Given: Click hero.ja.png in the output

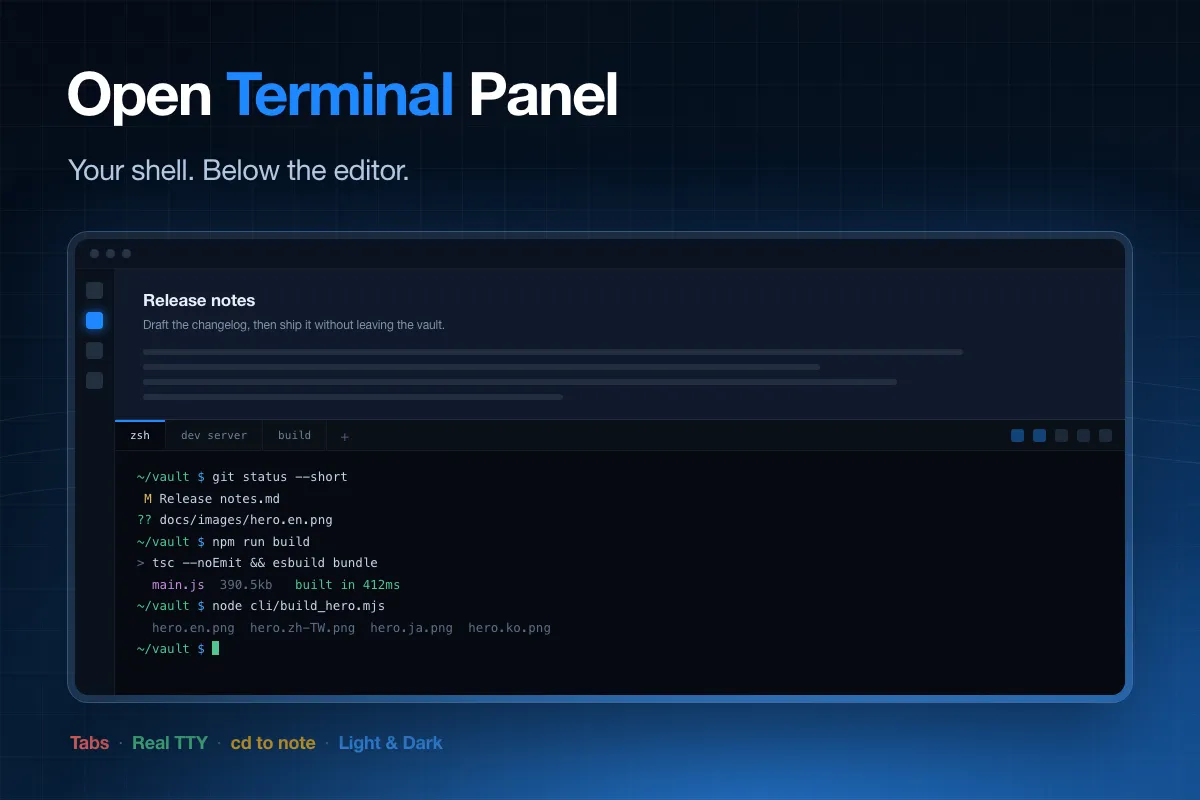Looking at the screenshot, I should point(411,628).
